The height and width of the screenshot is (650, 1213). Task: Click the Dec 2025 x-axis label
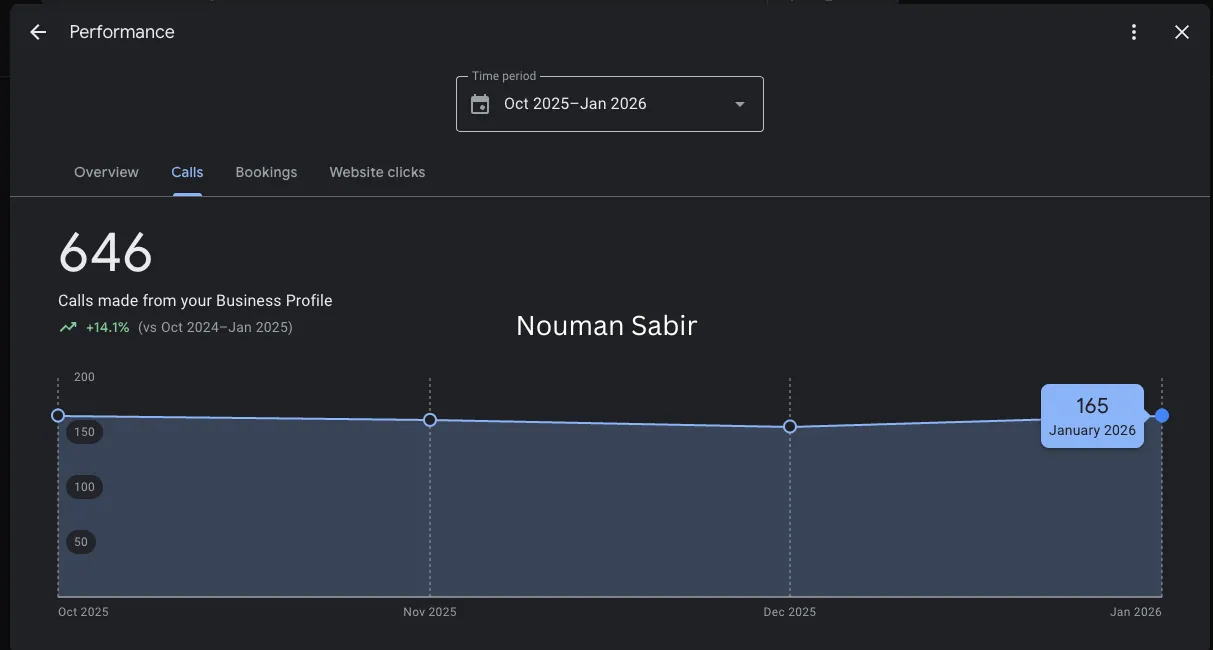point(790,612)
